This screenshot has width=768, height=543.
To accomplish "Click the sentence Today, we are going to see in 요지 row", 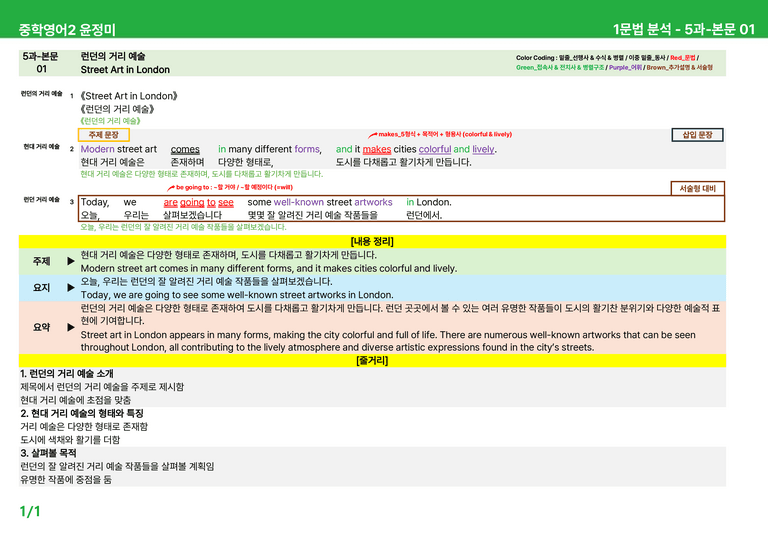I will (237, 295).
